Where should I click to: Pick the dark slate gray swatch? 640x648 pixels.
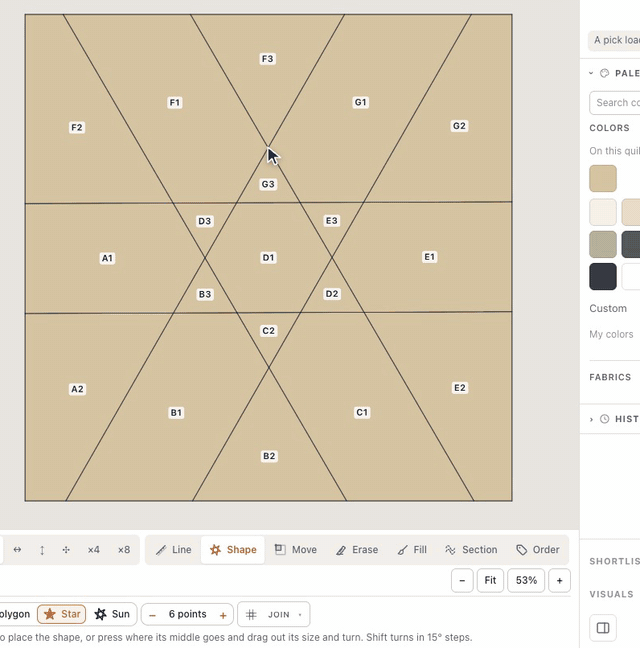(631, 244)
